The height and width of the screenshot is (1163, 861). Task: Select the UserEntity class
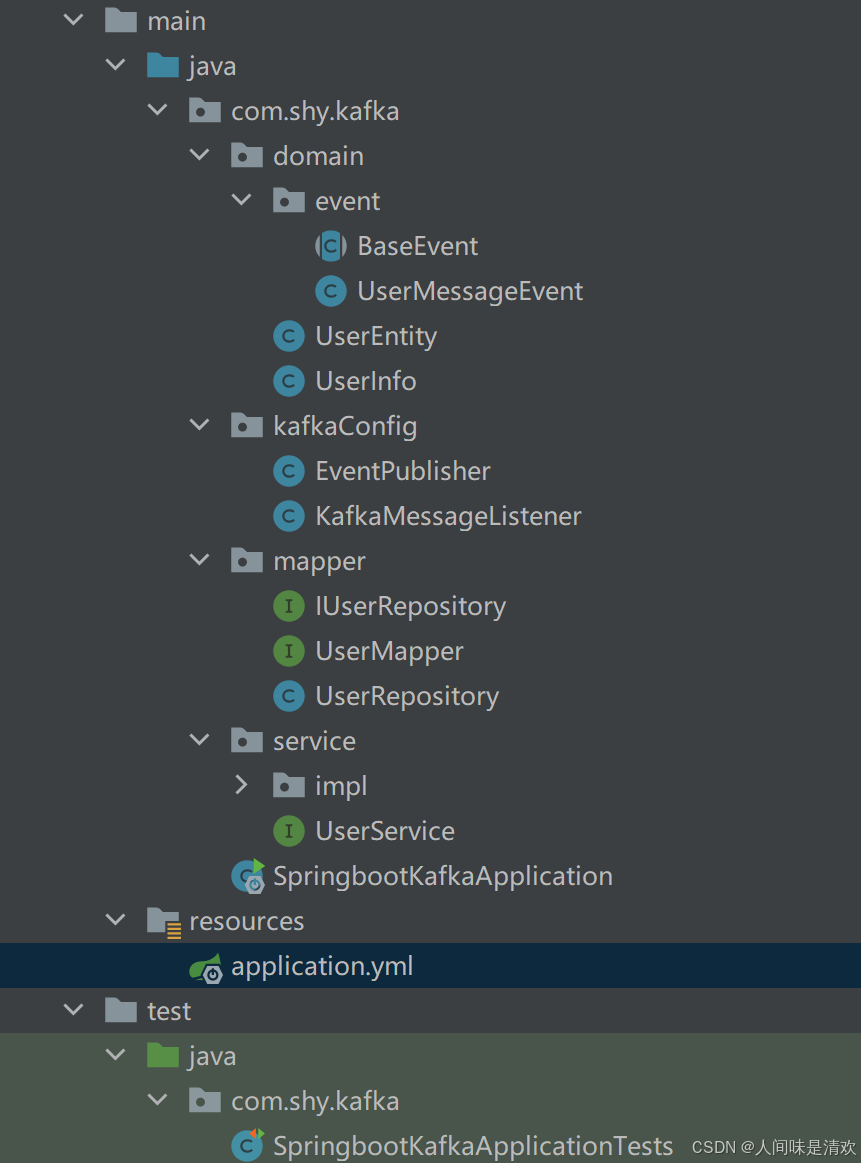click(x=376, y=335)
